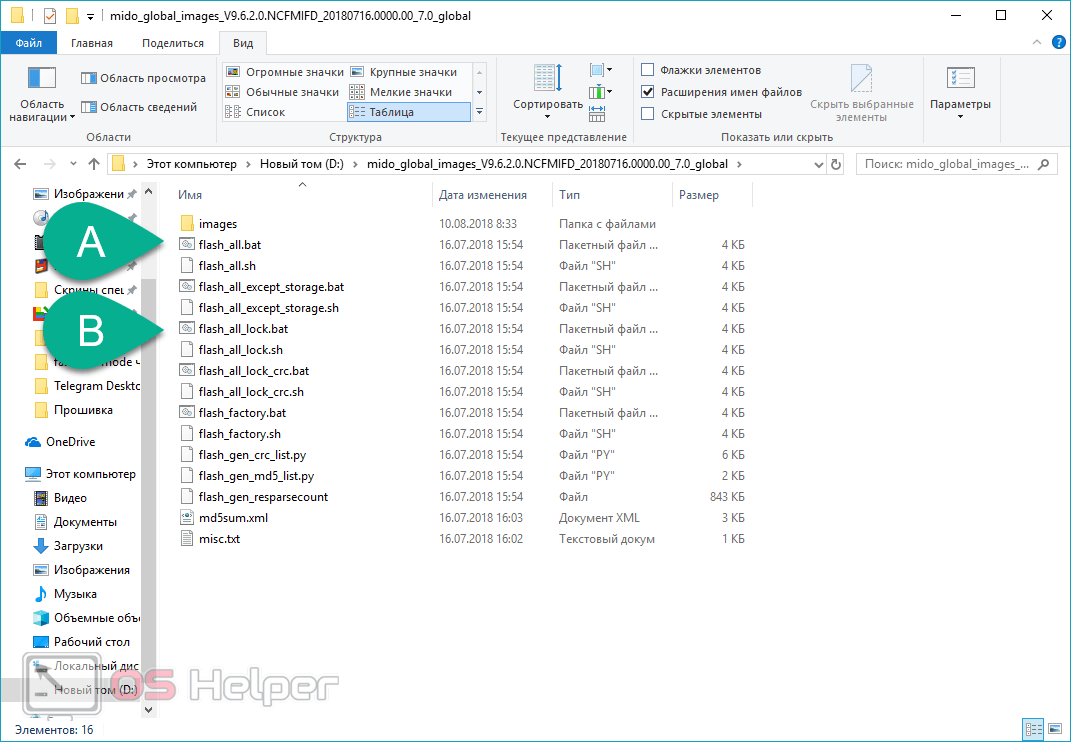The image size is (1071, 742).
Task: Enable Item check boxes (Флажки элементов)
Action: coord(648,70)
